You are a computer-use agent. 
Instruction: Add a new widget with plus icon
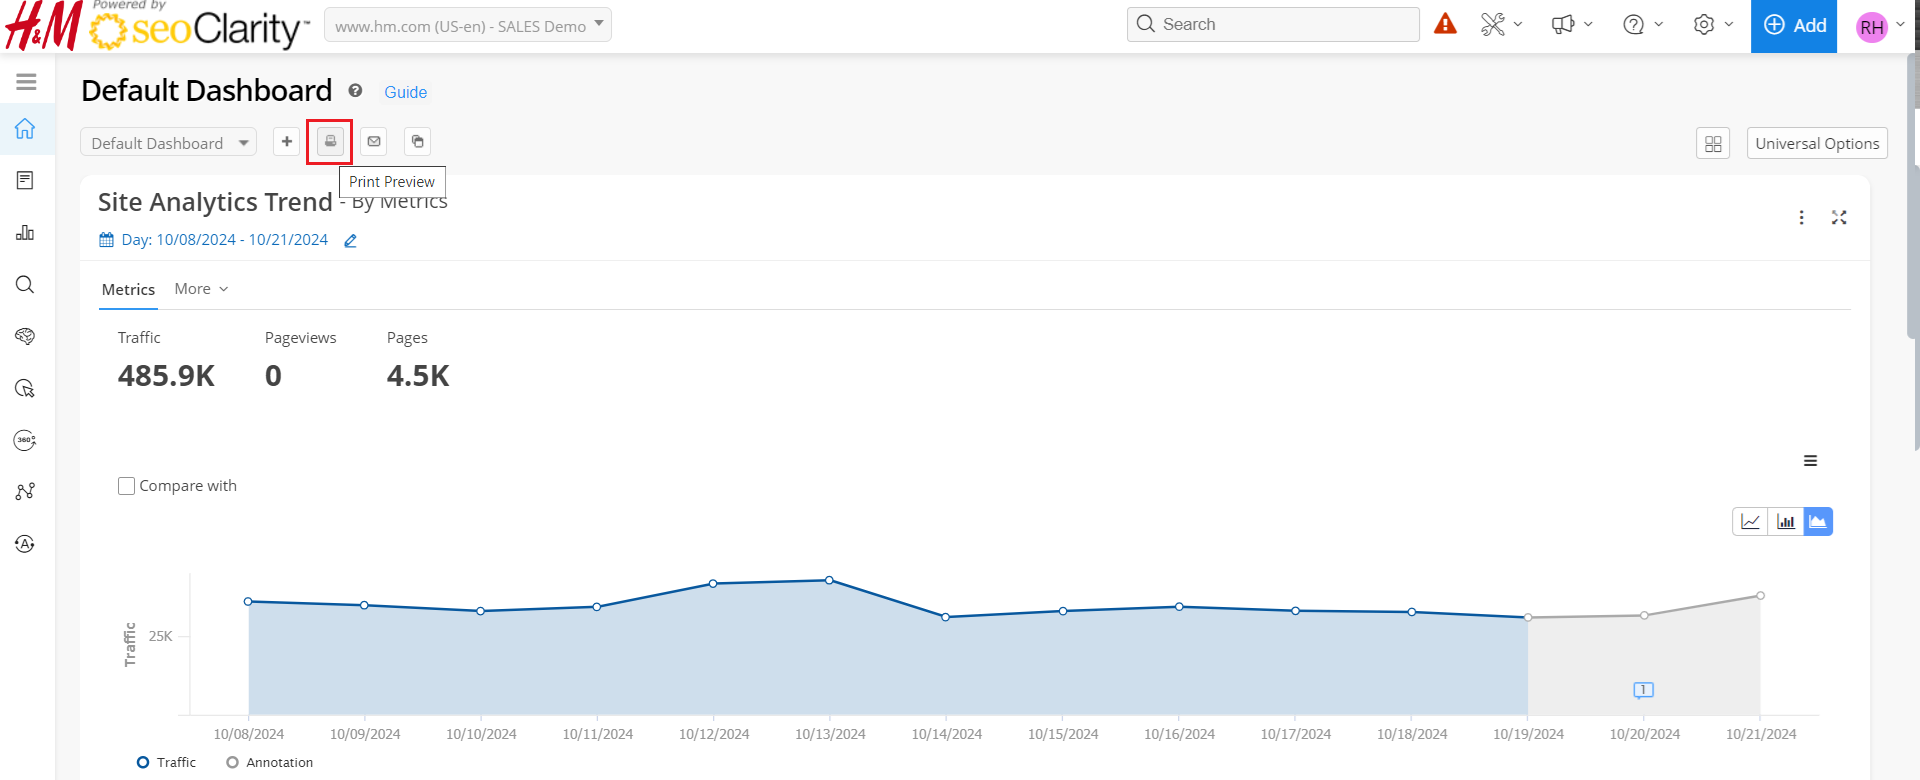[x=287, y=142]
